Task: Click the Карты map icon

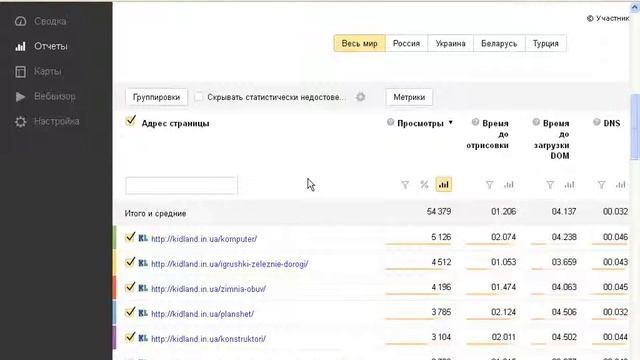Action: tap(20, 72)
